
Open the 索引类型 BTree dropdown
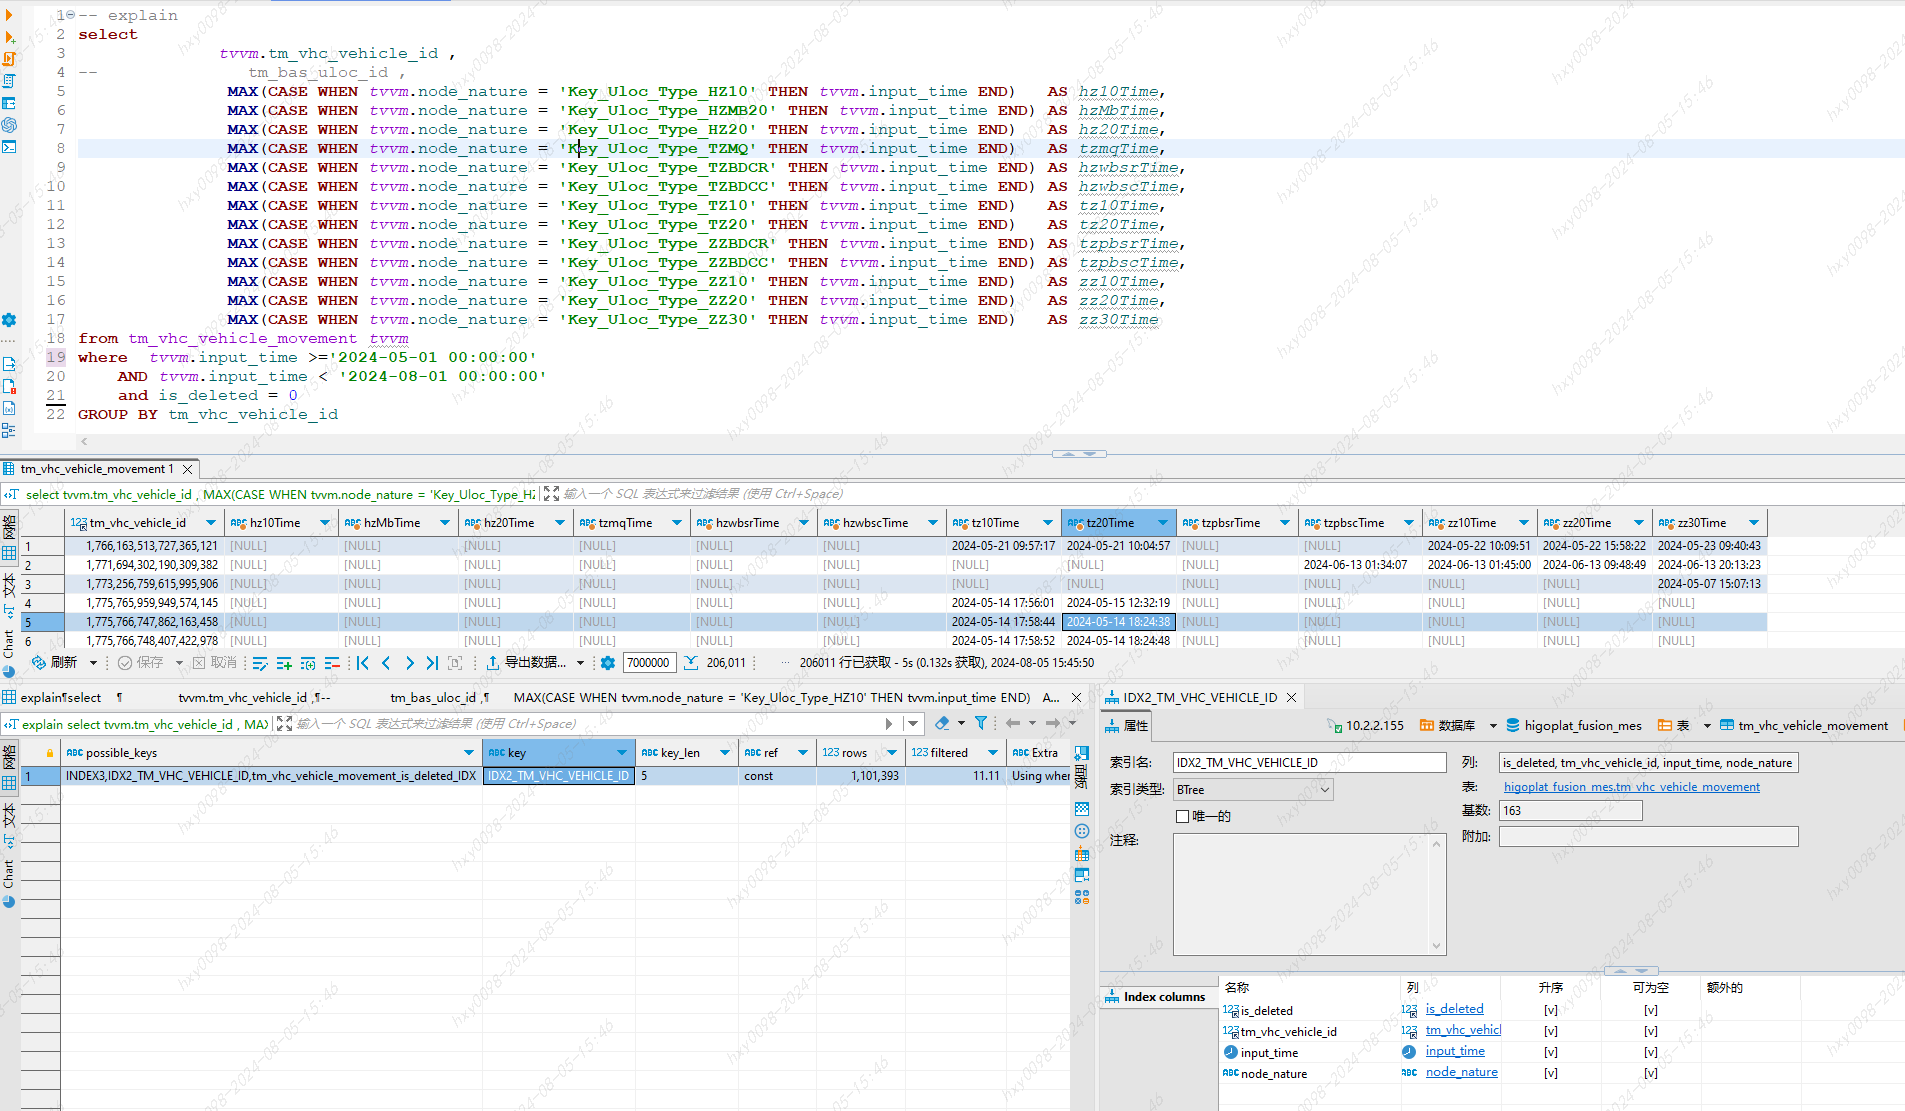[x=1253, y=790]
